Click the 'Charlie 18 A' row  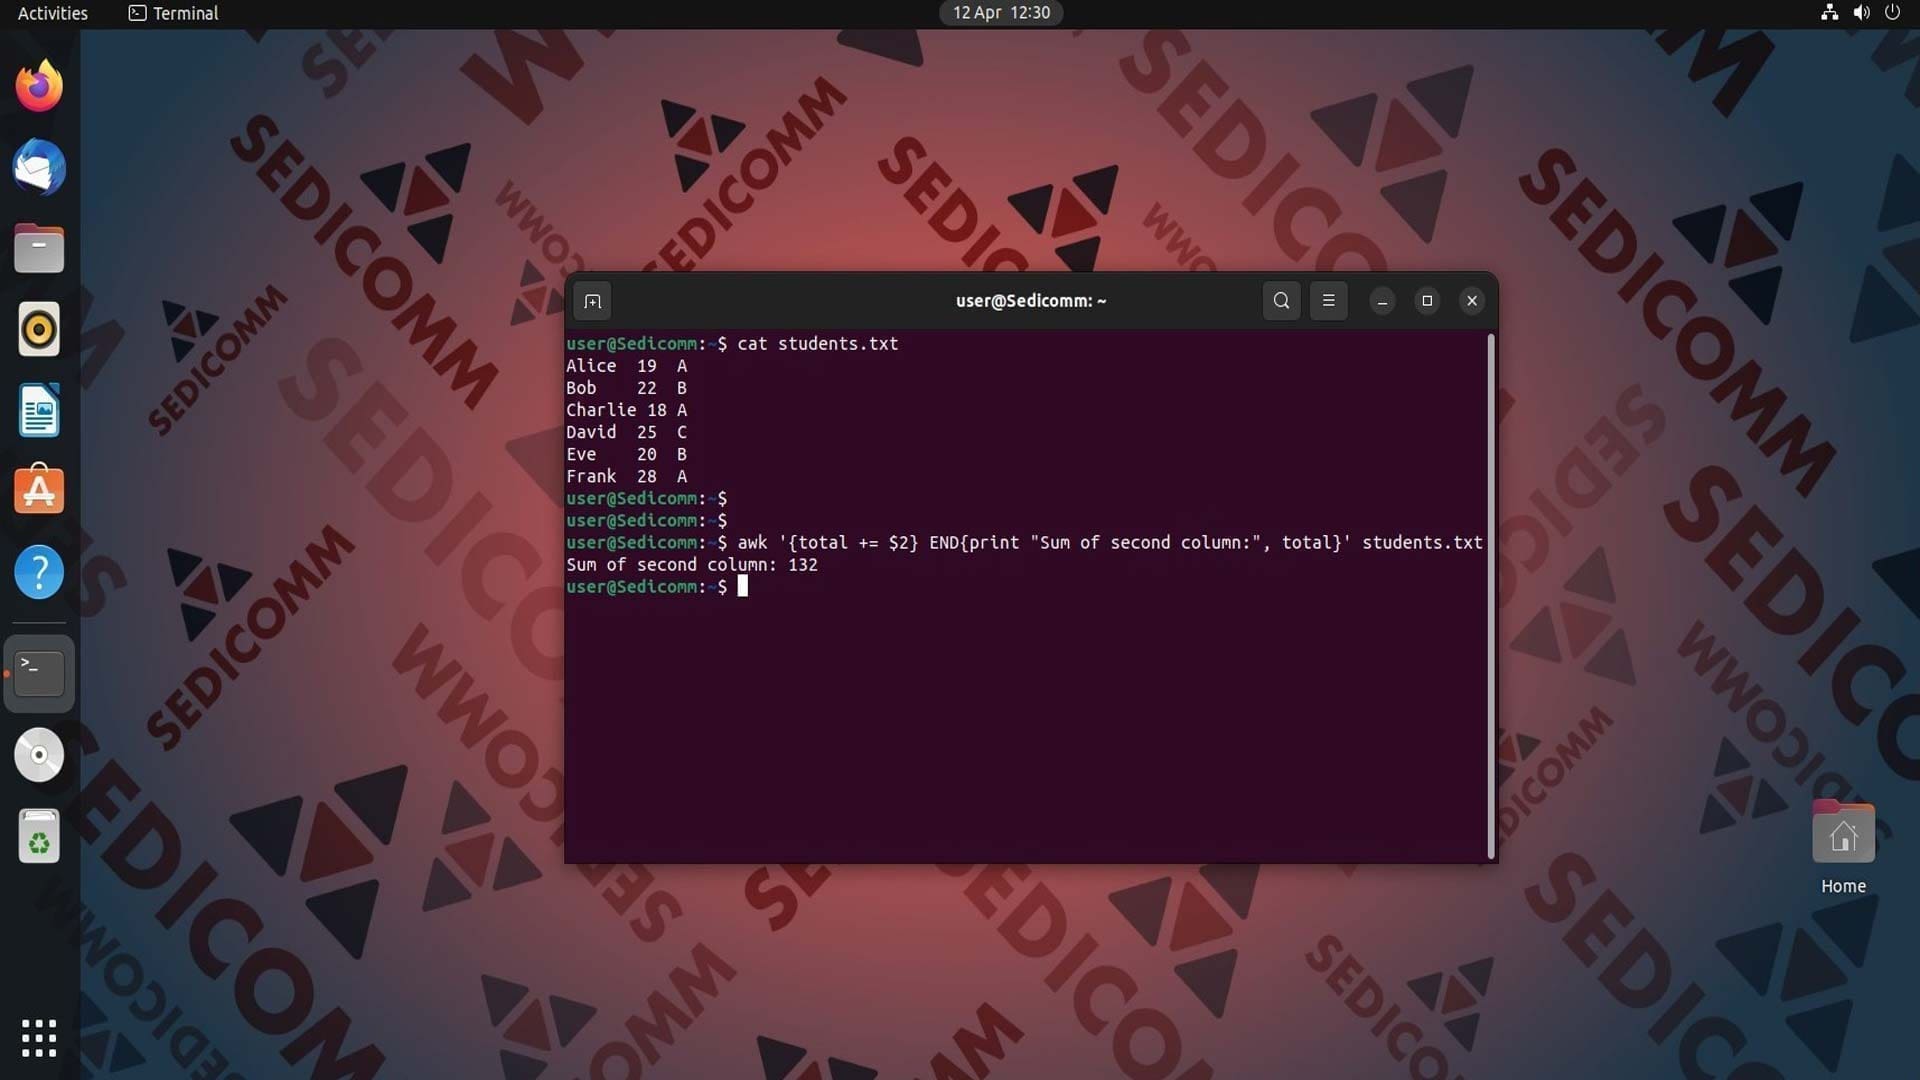626,410
